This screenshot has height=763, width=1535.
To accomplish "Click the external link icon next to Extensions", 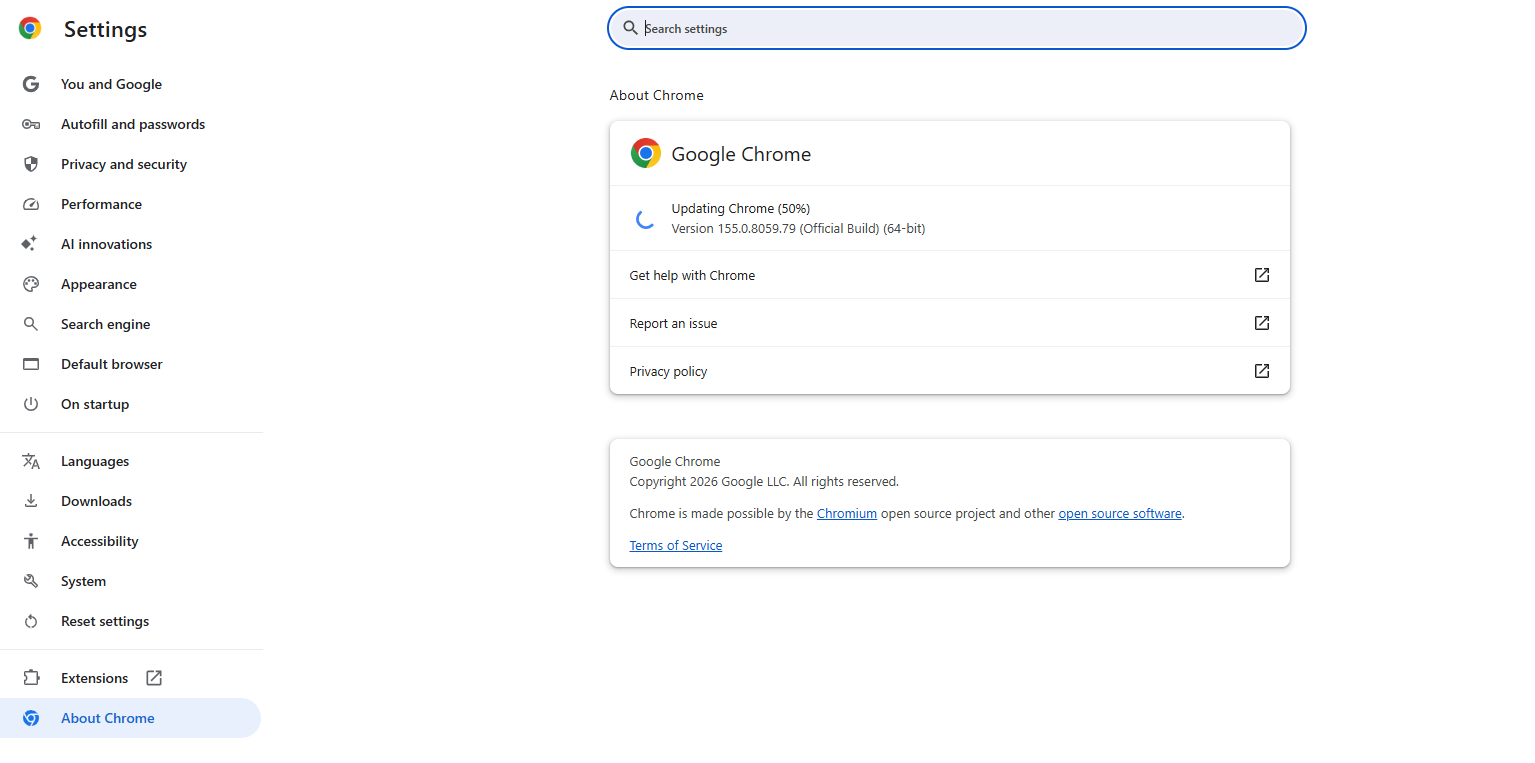I will coord(154,678).
